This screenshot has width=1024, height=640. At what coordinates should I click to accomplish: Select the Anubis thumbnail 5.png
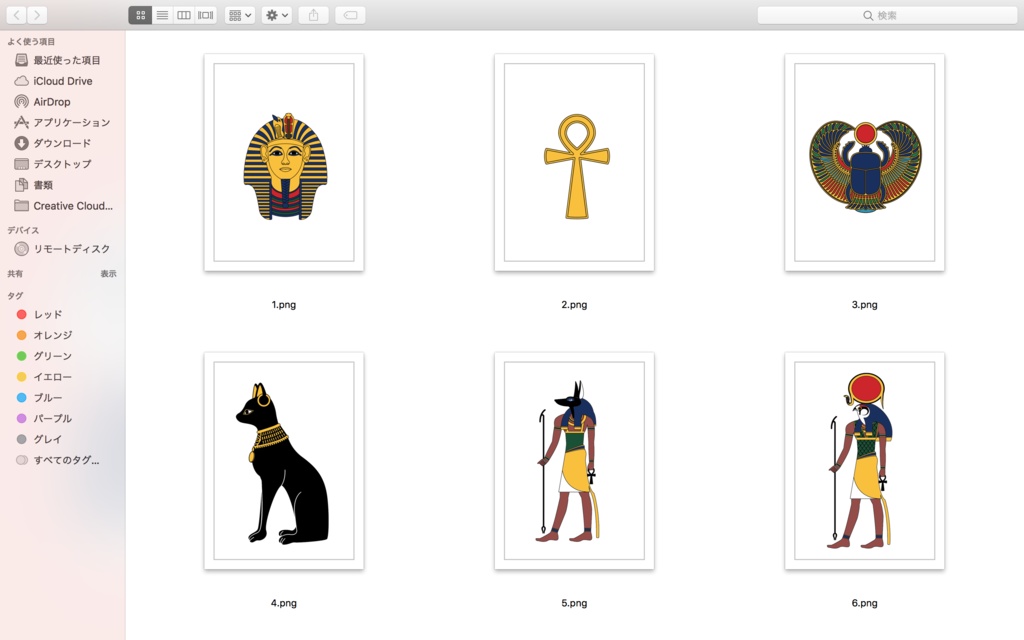click(x=574, y=461)
